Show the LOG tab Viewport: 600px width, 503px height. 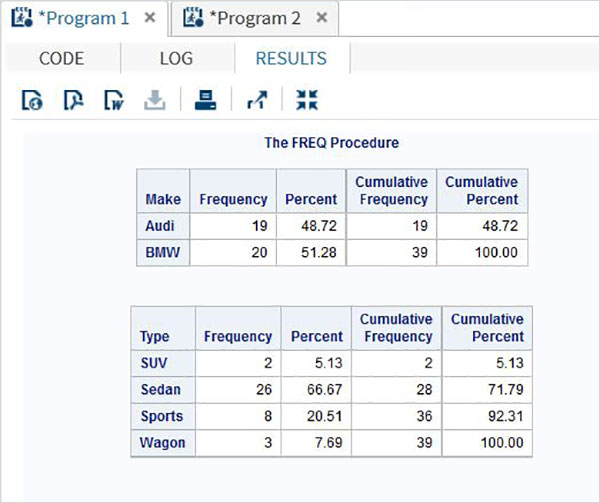(x=176, y=58)
